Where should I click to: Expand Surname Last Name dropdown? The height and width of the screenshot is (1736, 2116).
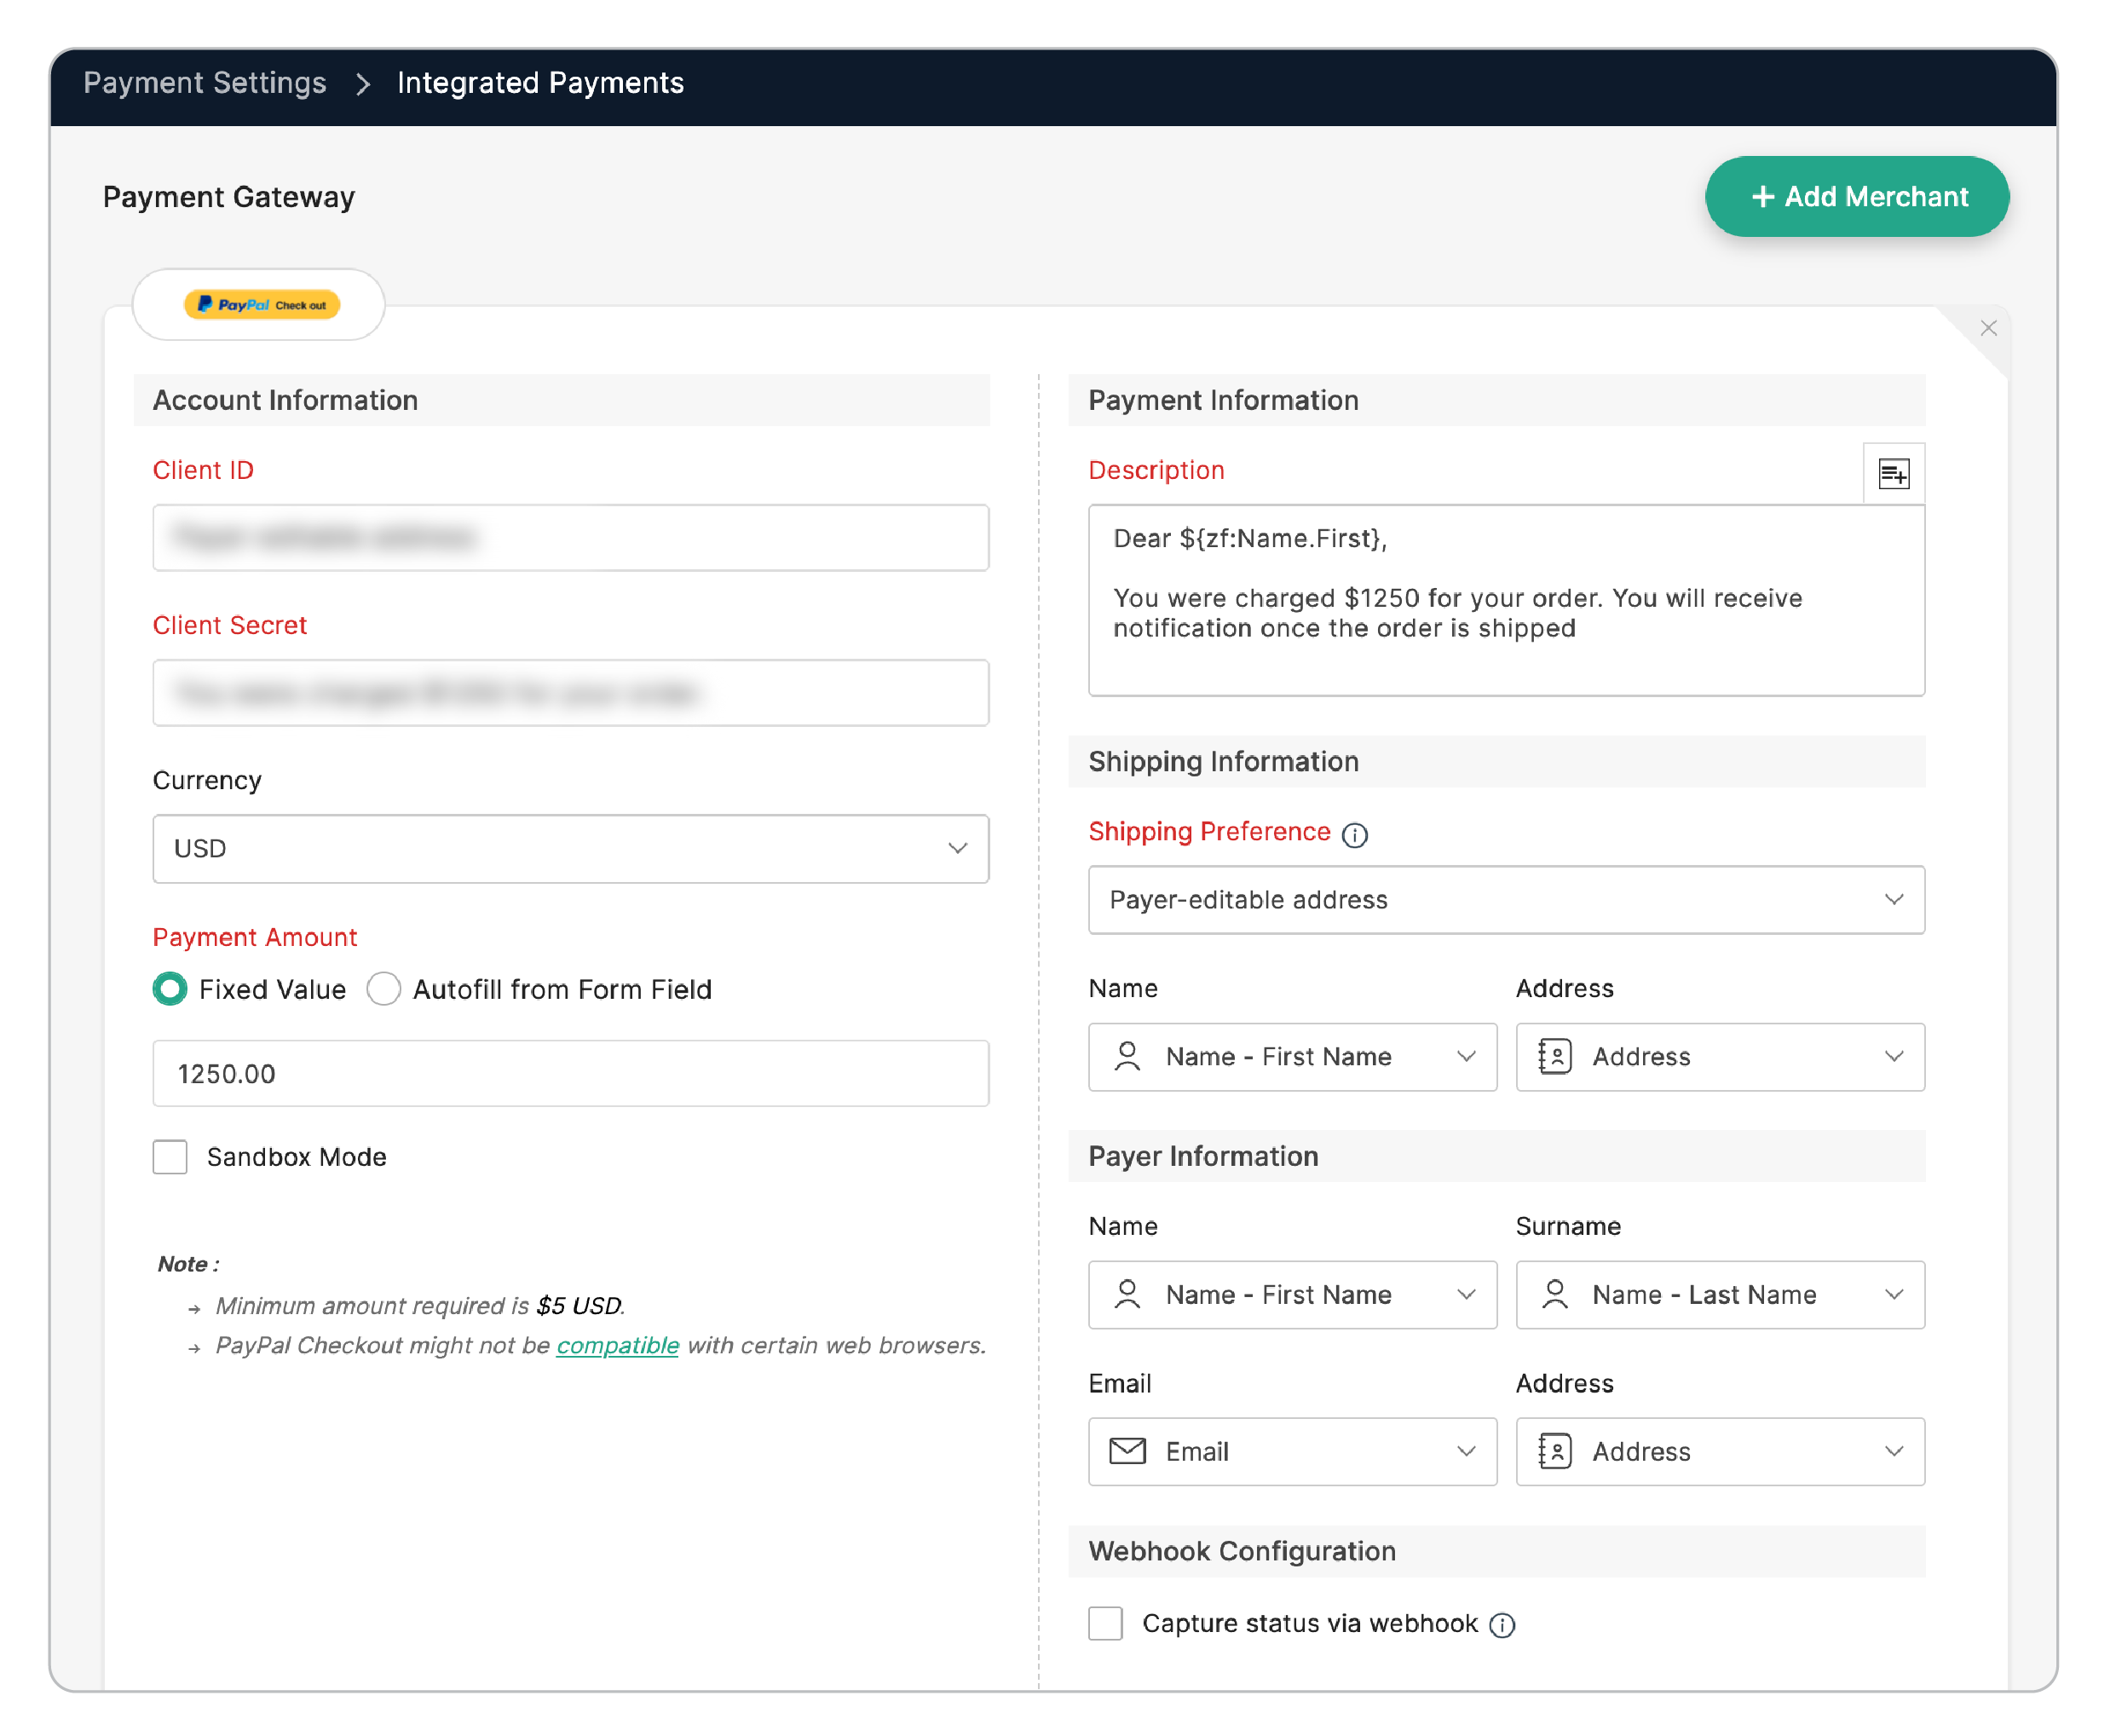click(x=1720, y=1295)
